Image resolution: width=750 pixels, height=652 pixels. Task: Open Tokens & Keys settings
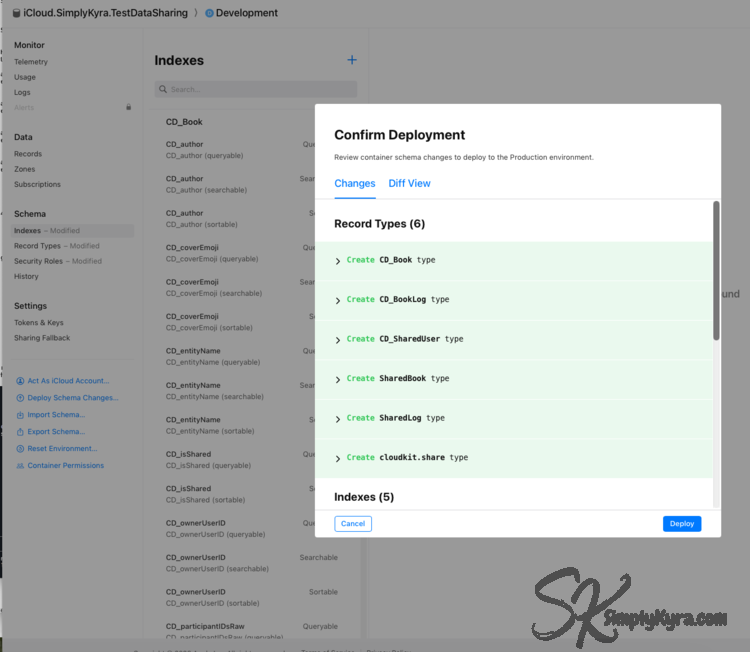coord(39,322)
